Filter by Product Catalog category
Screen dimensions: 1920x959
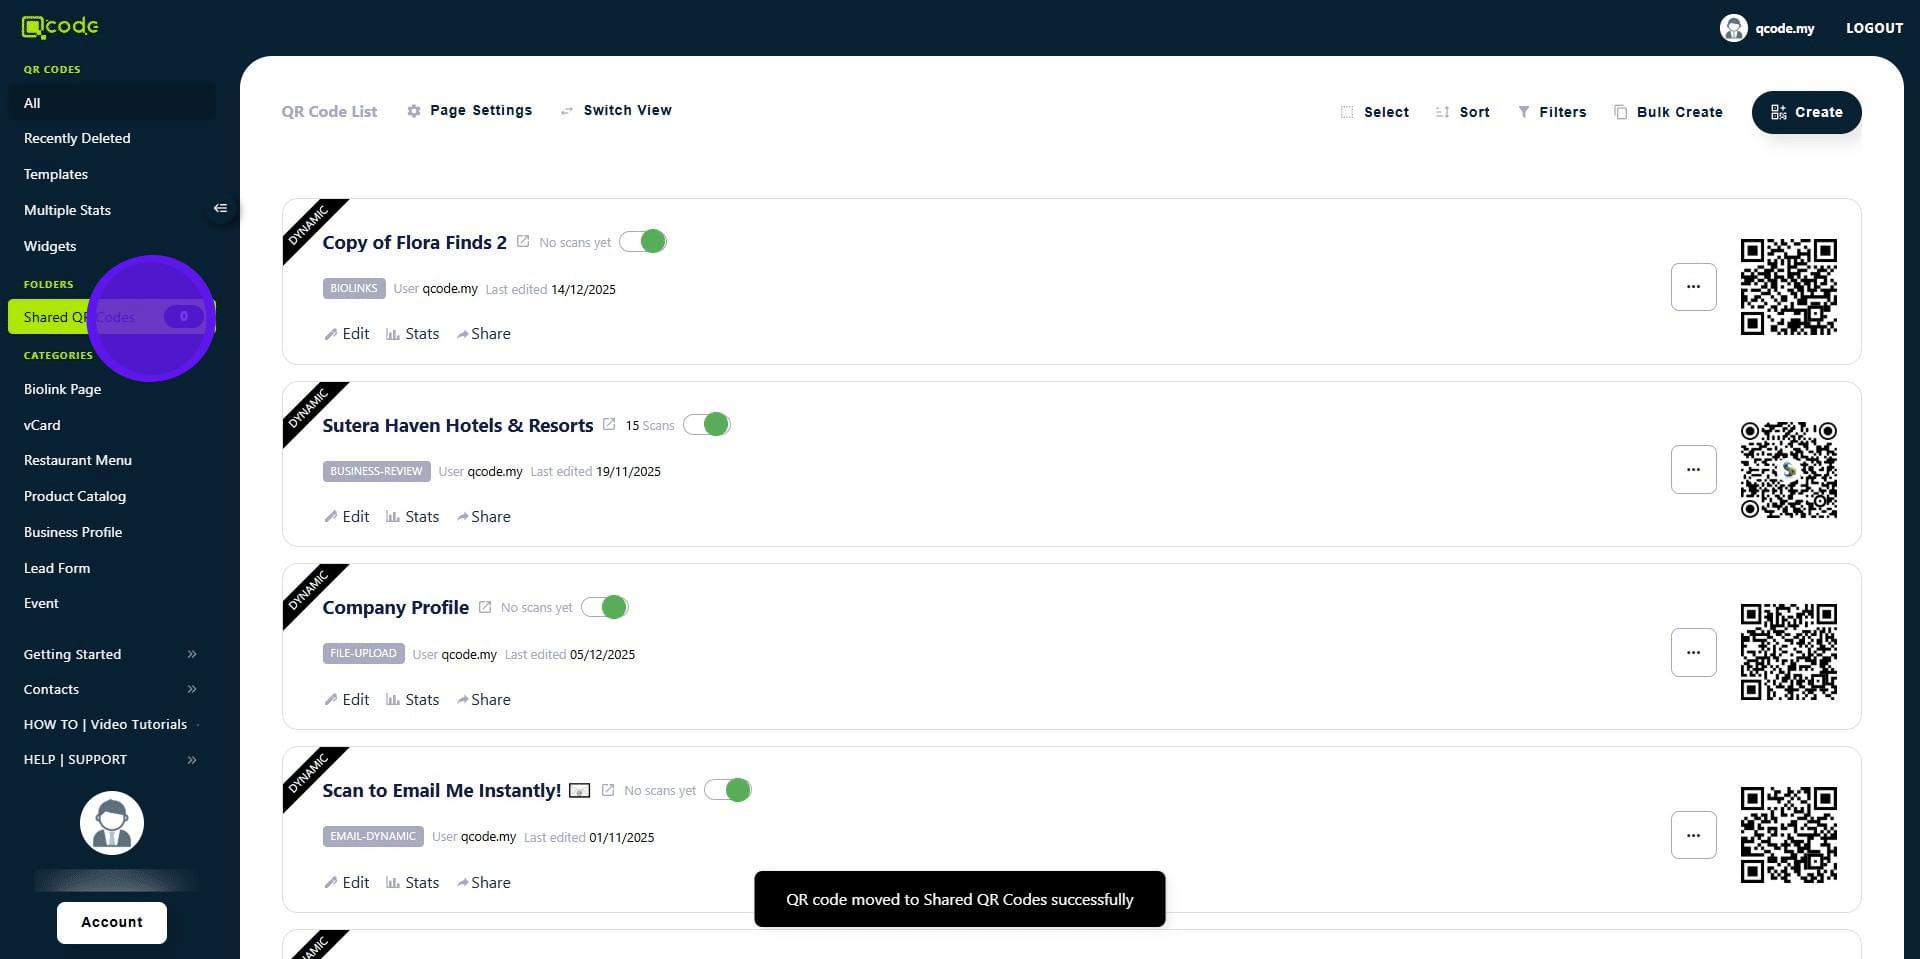[75, 496]
